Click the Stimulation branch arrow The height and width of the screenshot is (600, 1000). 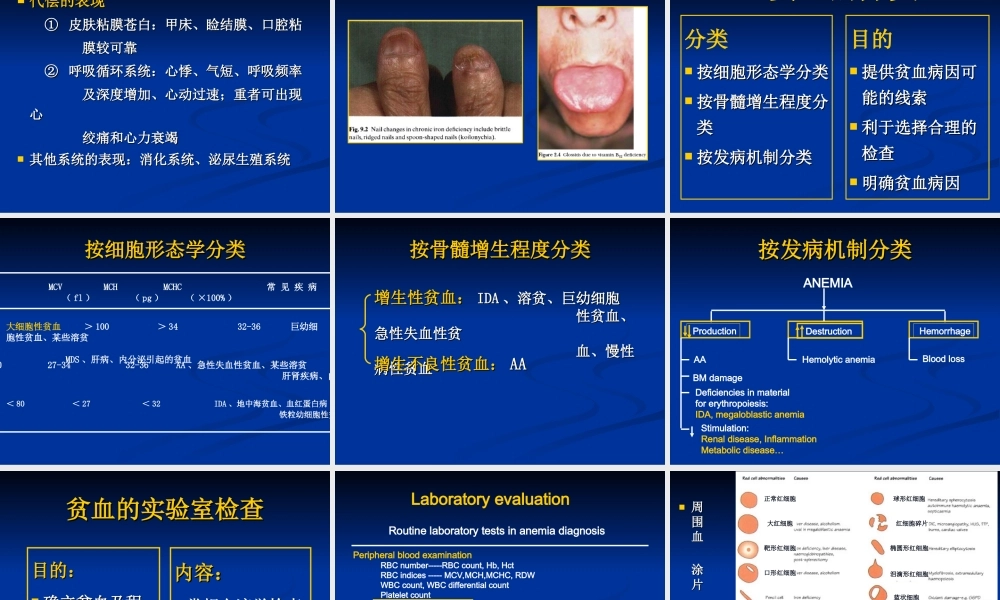click(691, 432)
